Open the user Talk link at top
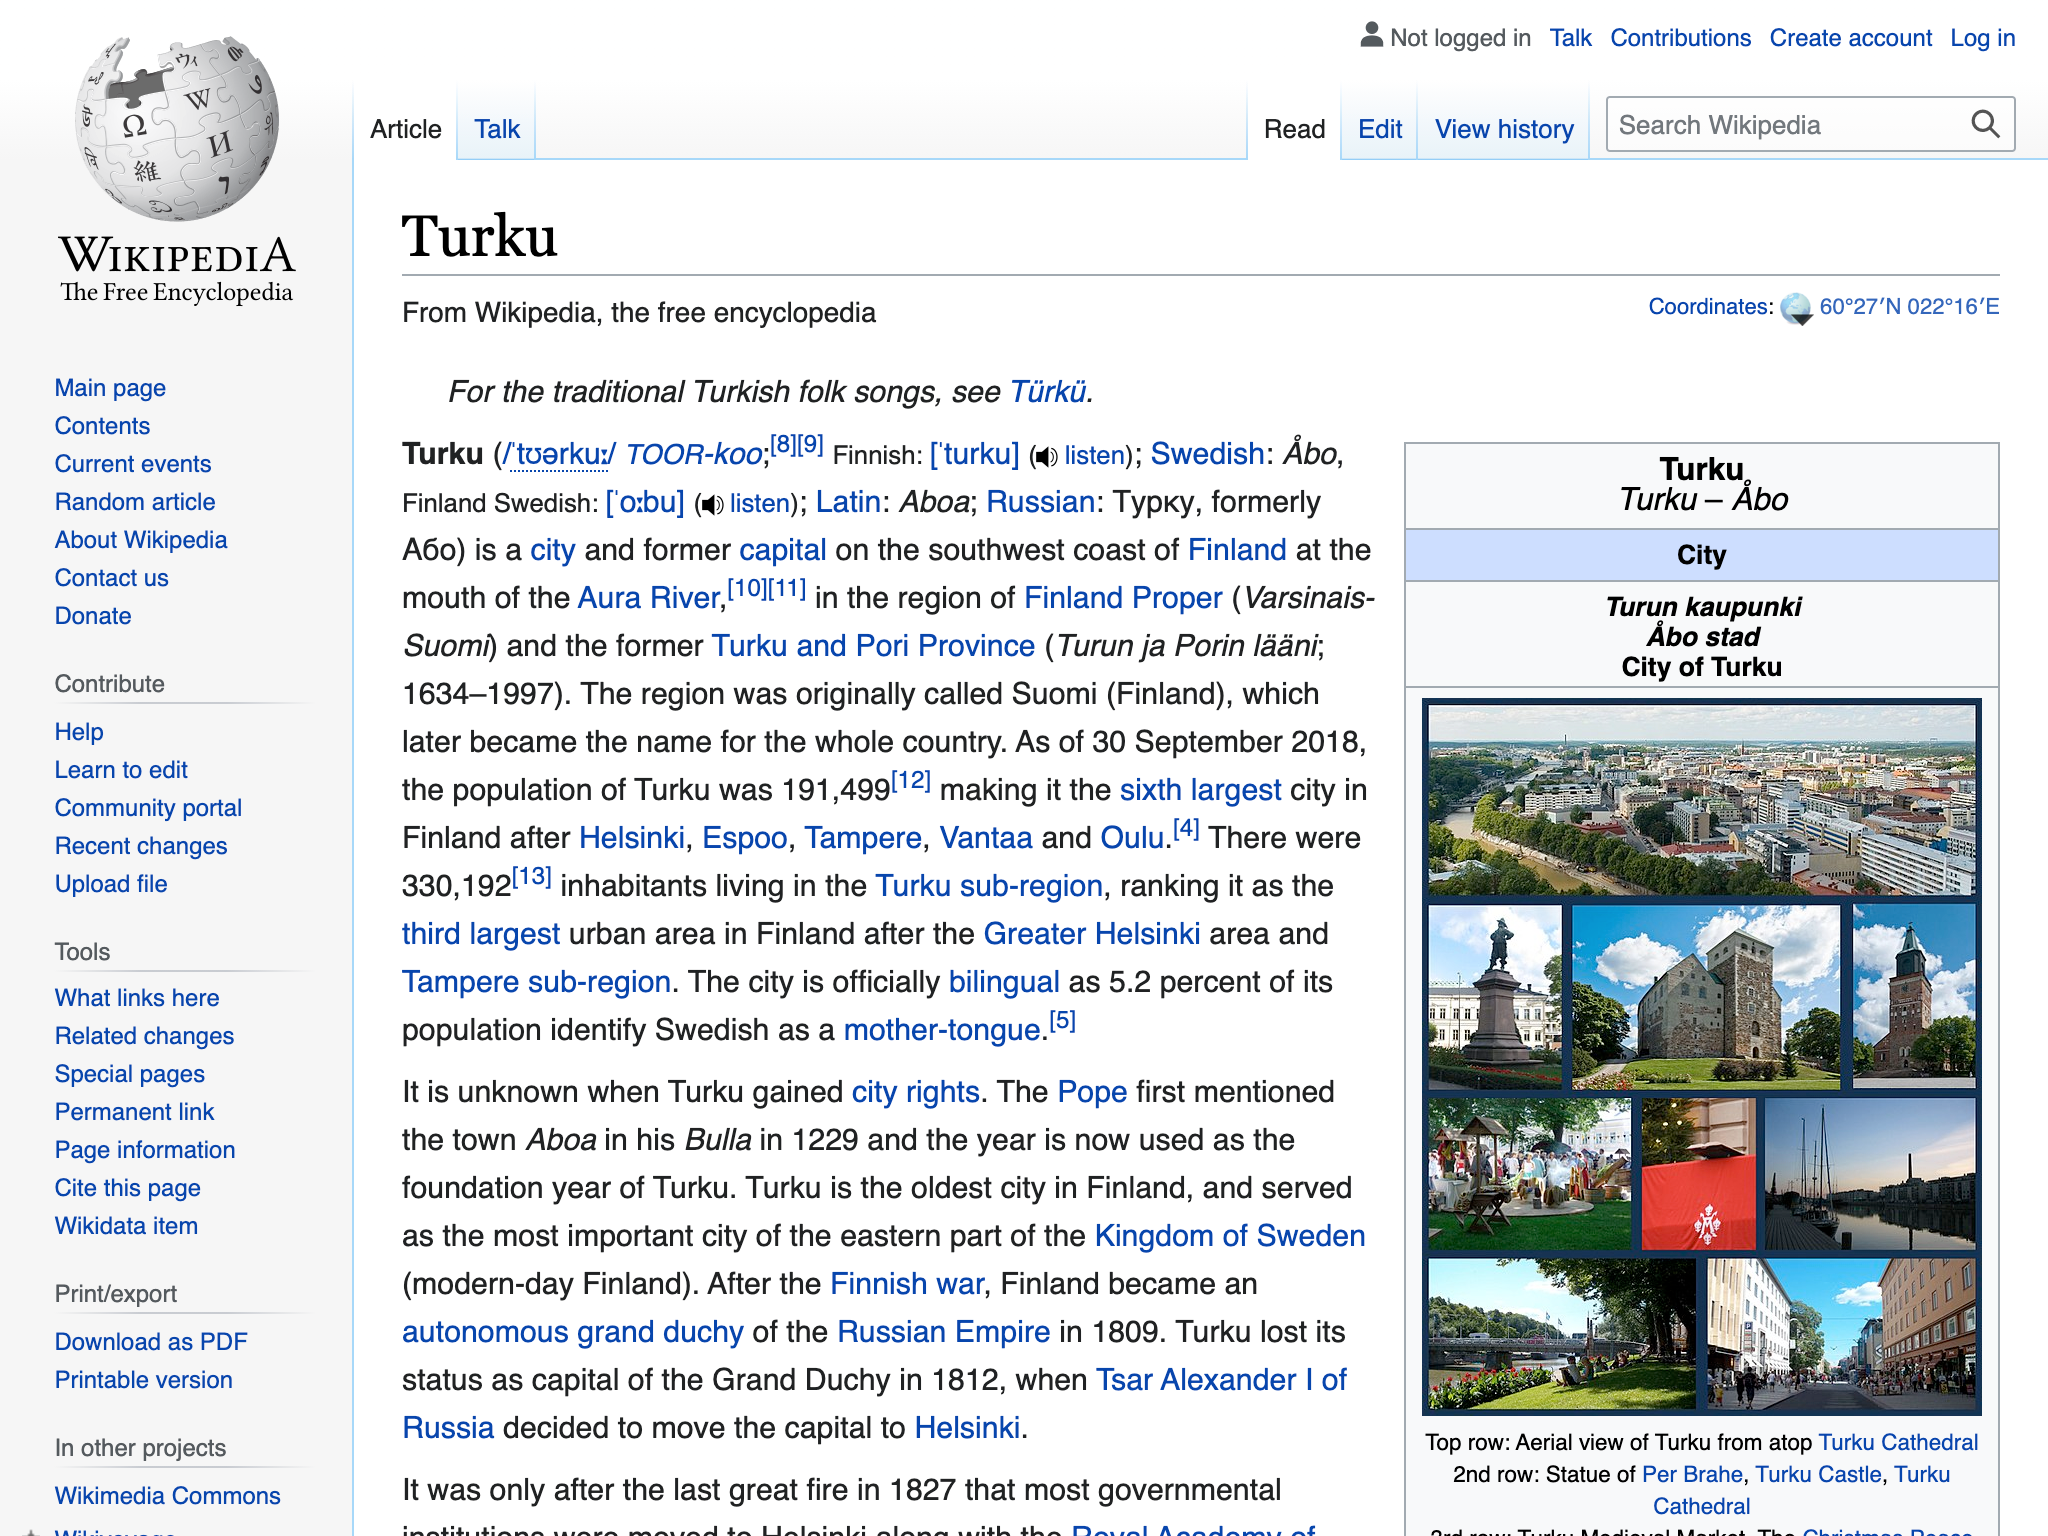This screenshot has height=1536, width=2048. [x=1570, y=38]
